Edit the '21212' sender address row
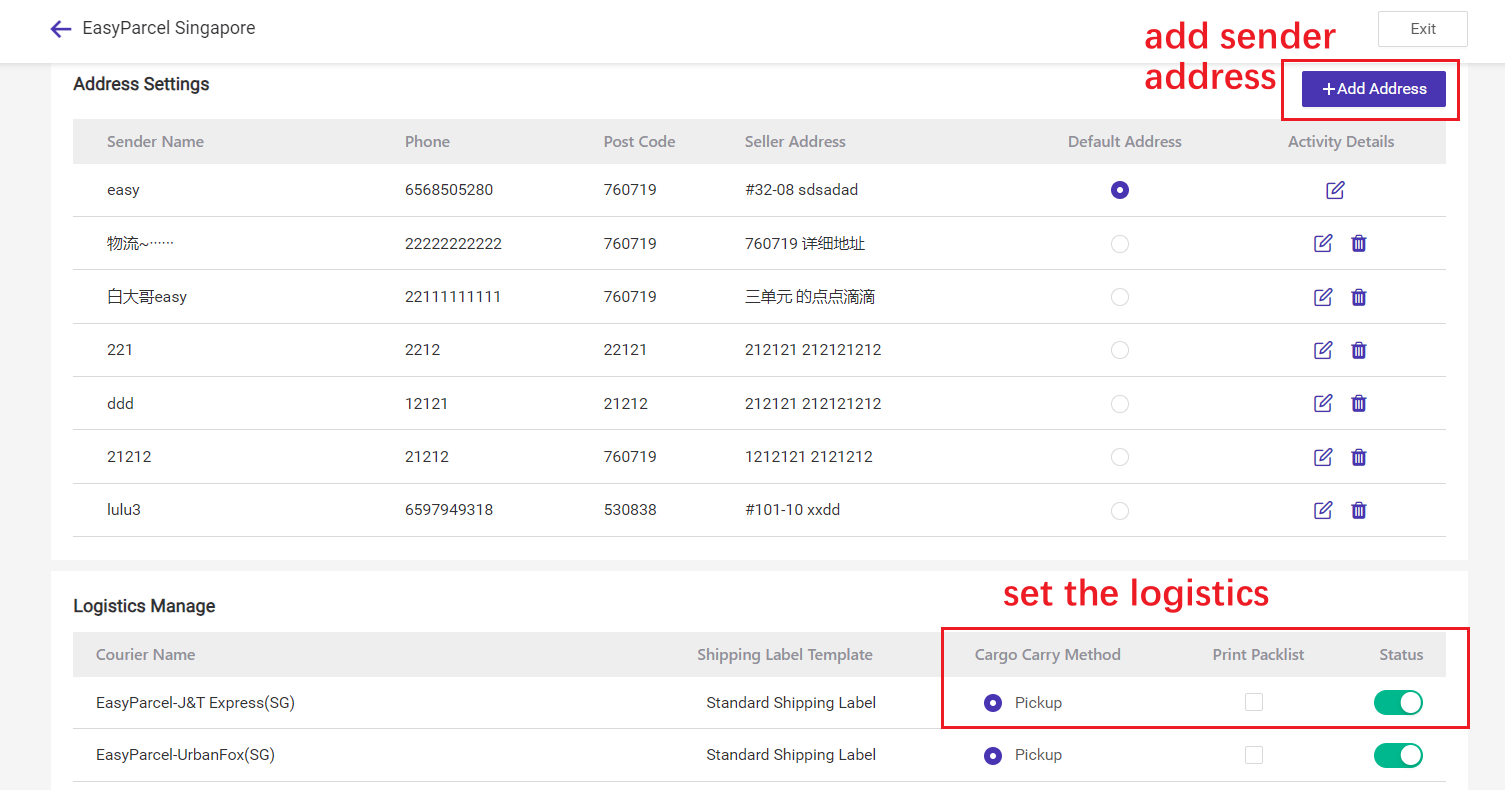 click(1323, 457)
